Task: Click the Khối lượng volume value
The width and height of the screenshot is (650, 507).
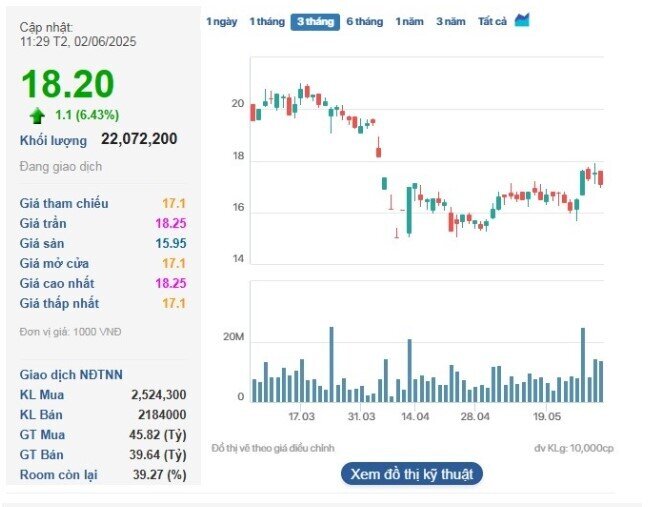Action: coord(139,139)
